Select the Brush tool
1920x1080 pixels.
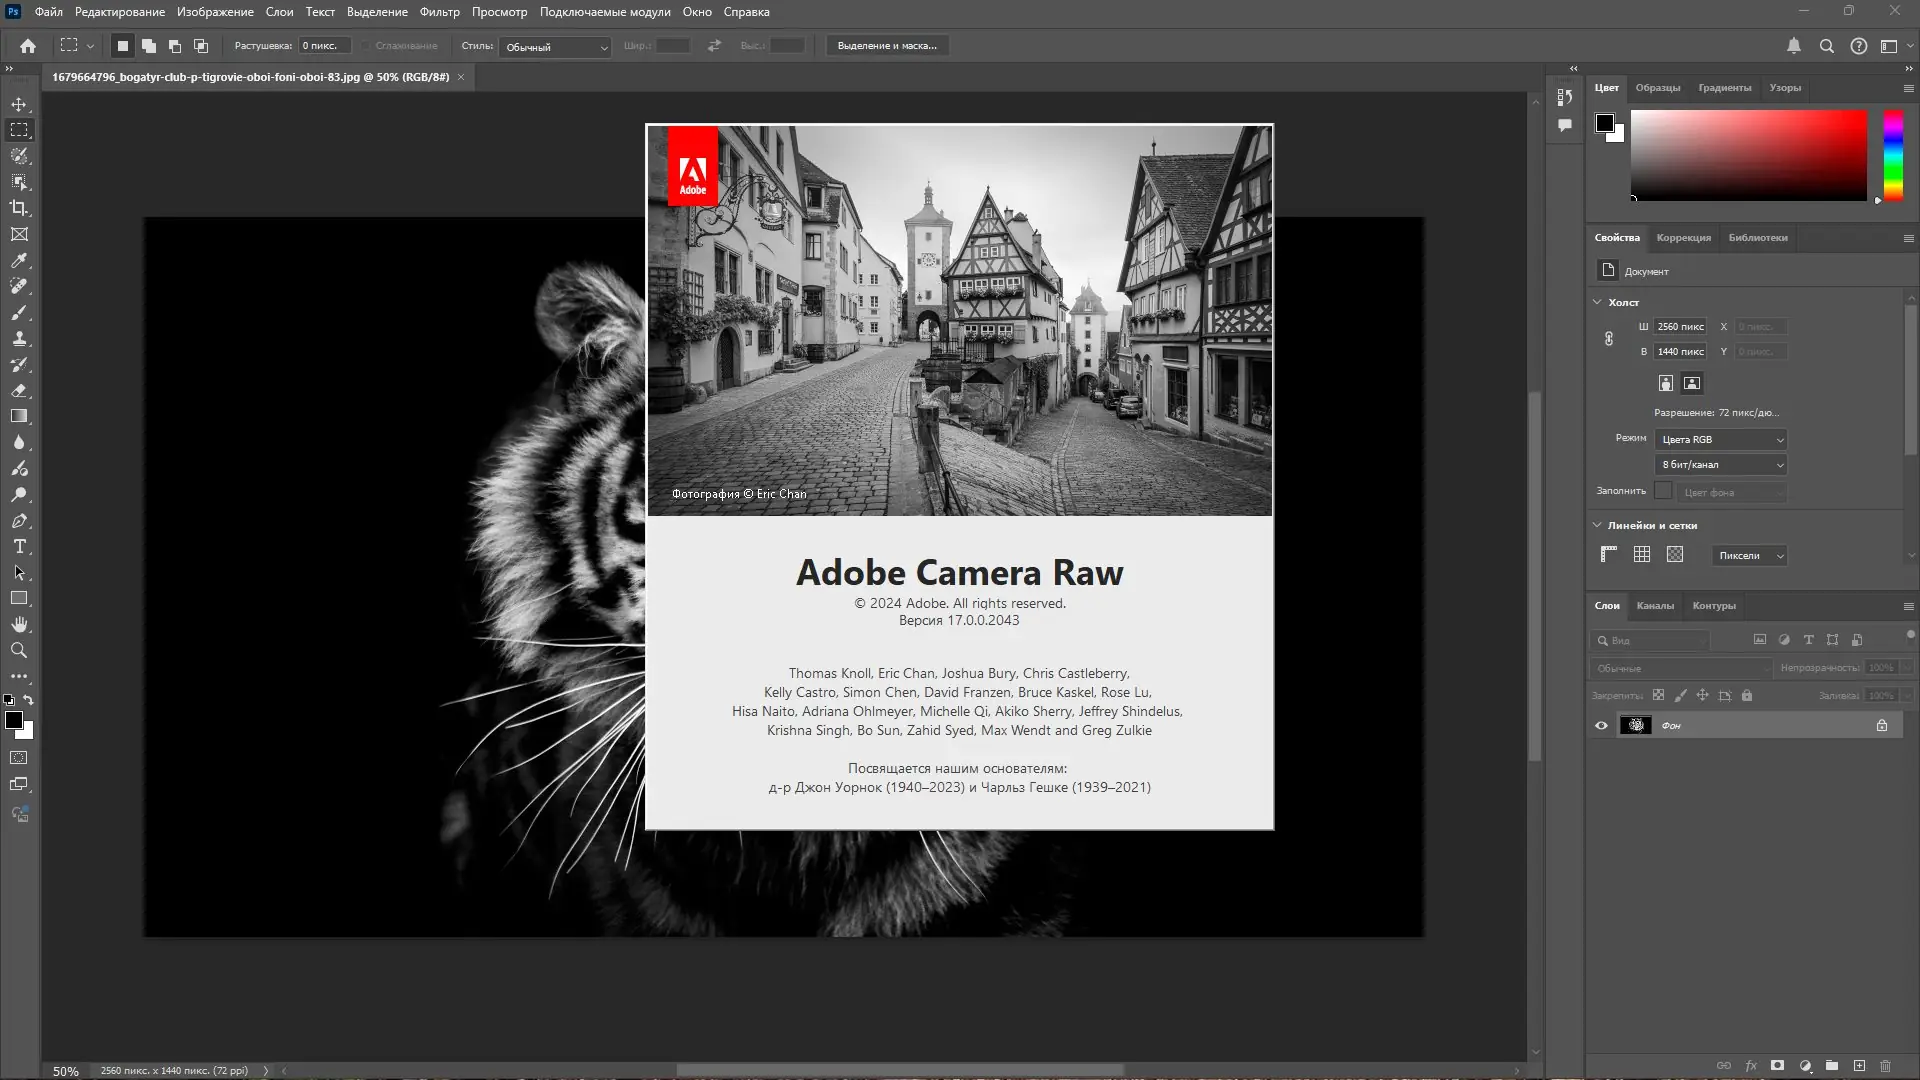click(19, 312)
